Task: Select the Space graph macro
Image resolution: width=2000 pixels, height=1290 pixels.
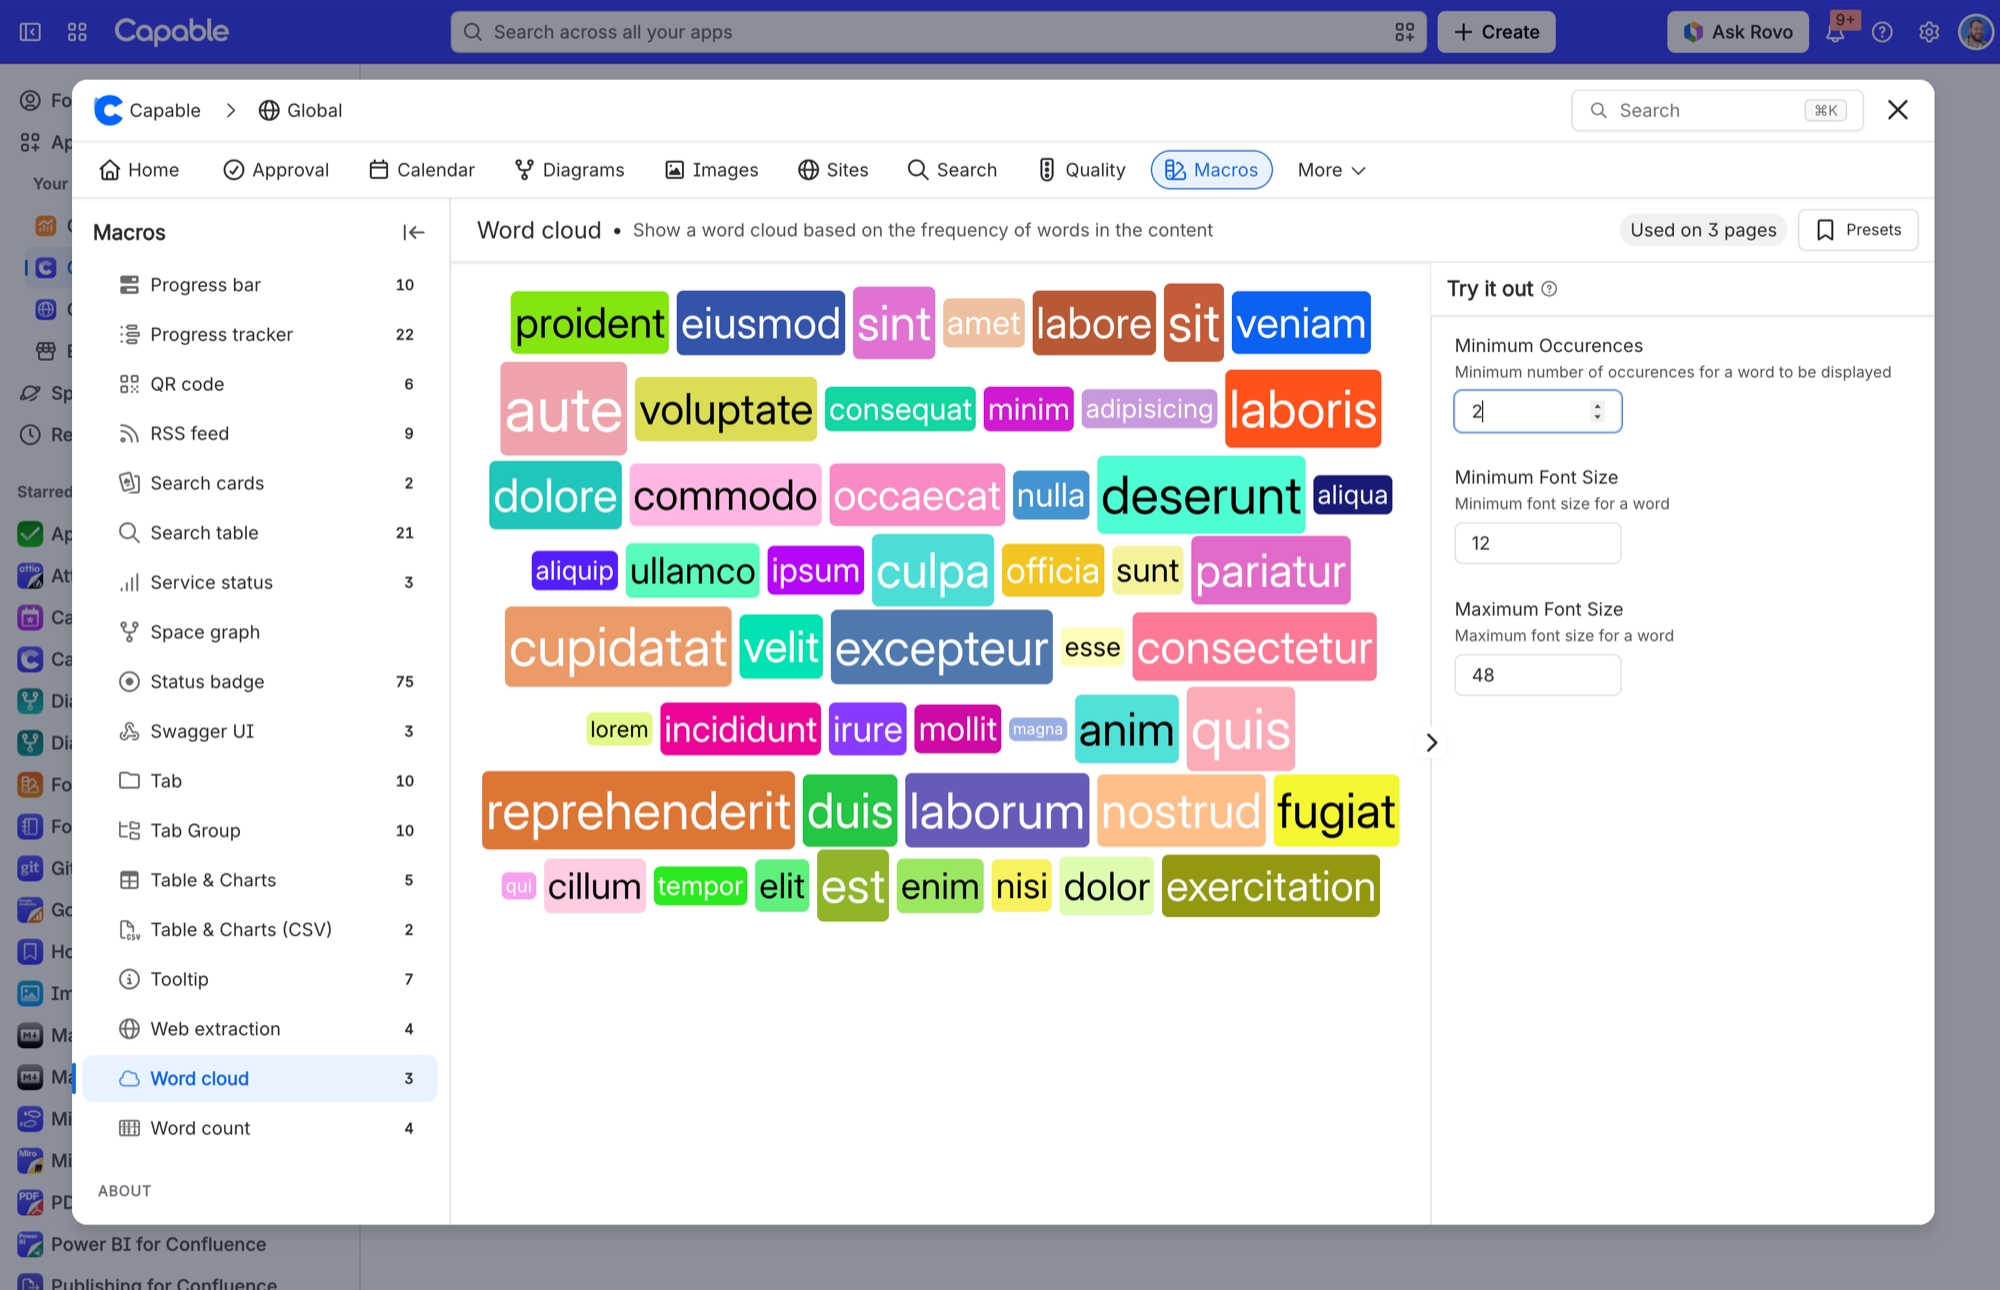Action: click(x=260, y=632)
